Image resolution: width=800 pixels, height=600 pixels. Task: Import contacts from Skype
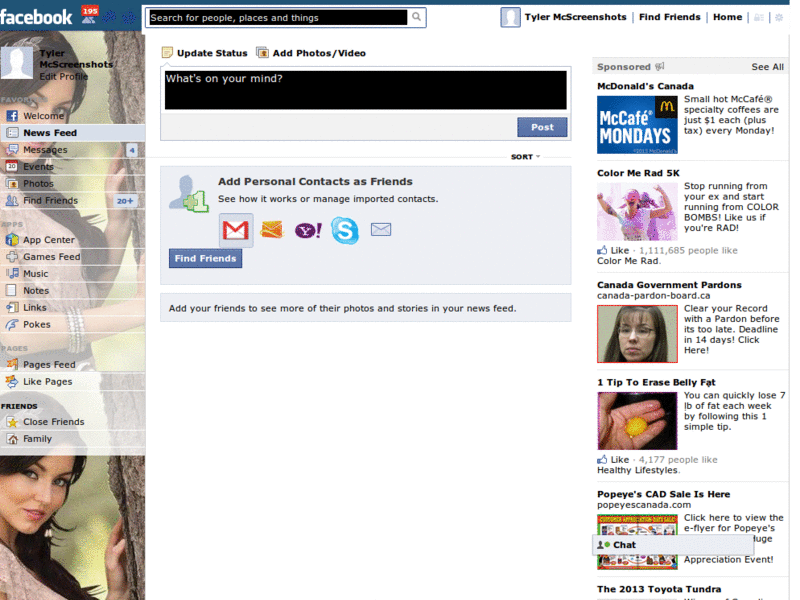click(x=345, y=230)
